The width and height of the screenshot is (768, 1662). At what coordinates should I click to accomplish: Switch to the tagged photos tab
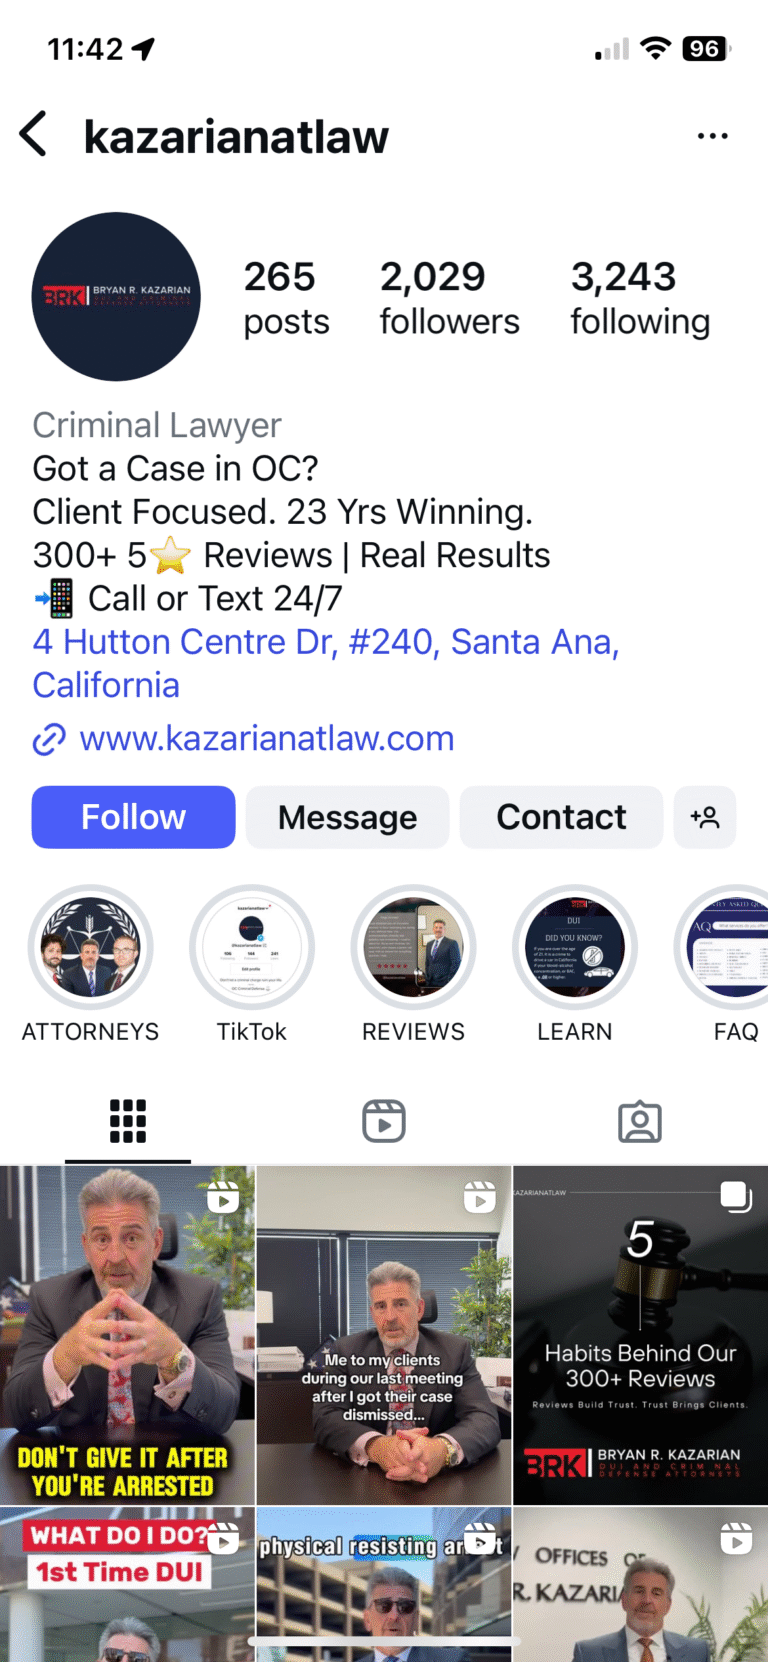pos(640,1121)
